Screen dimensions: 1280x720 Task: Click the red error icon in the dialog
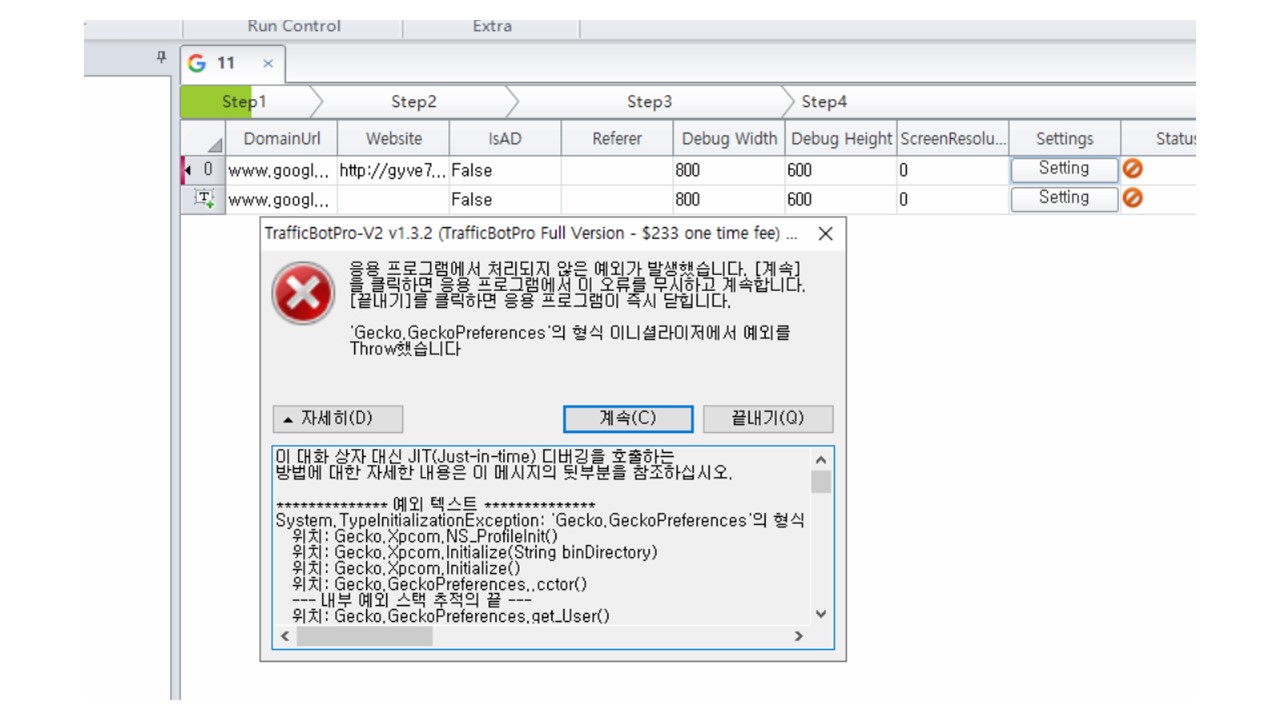coord(303,293)
